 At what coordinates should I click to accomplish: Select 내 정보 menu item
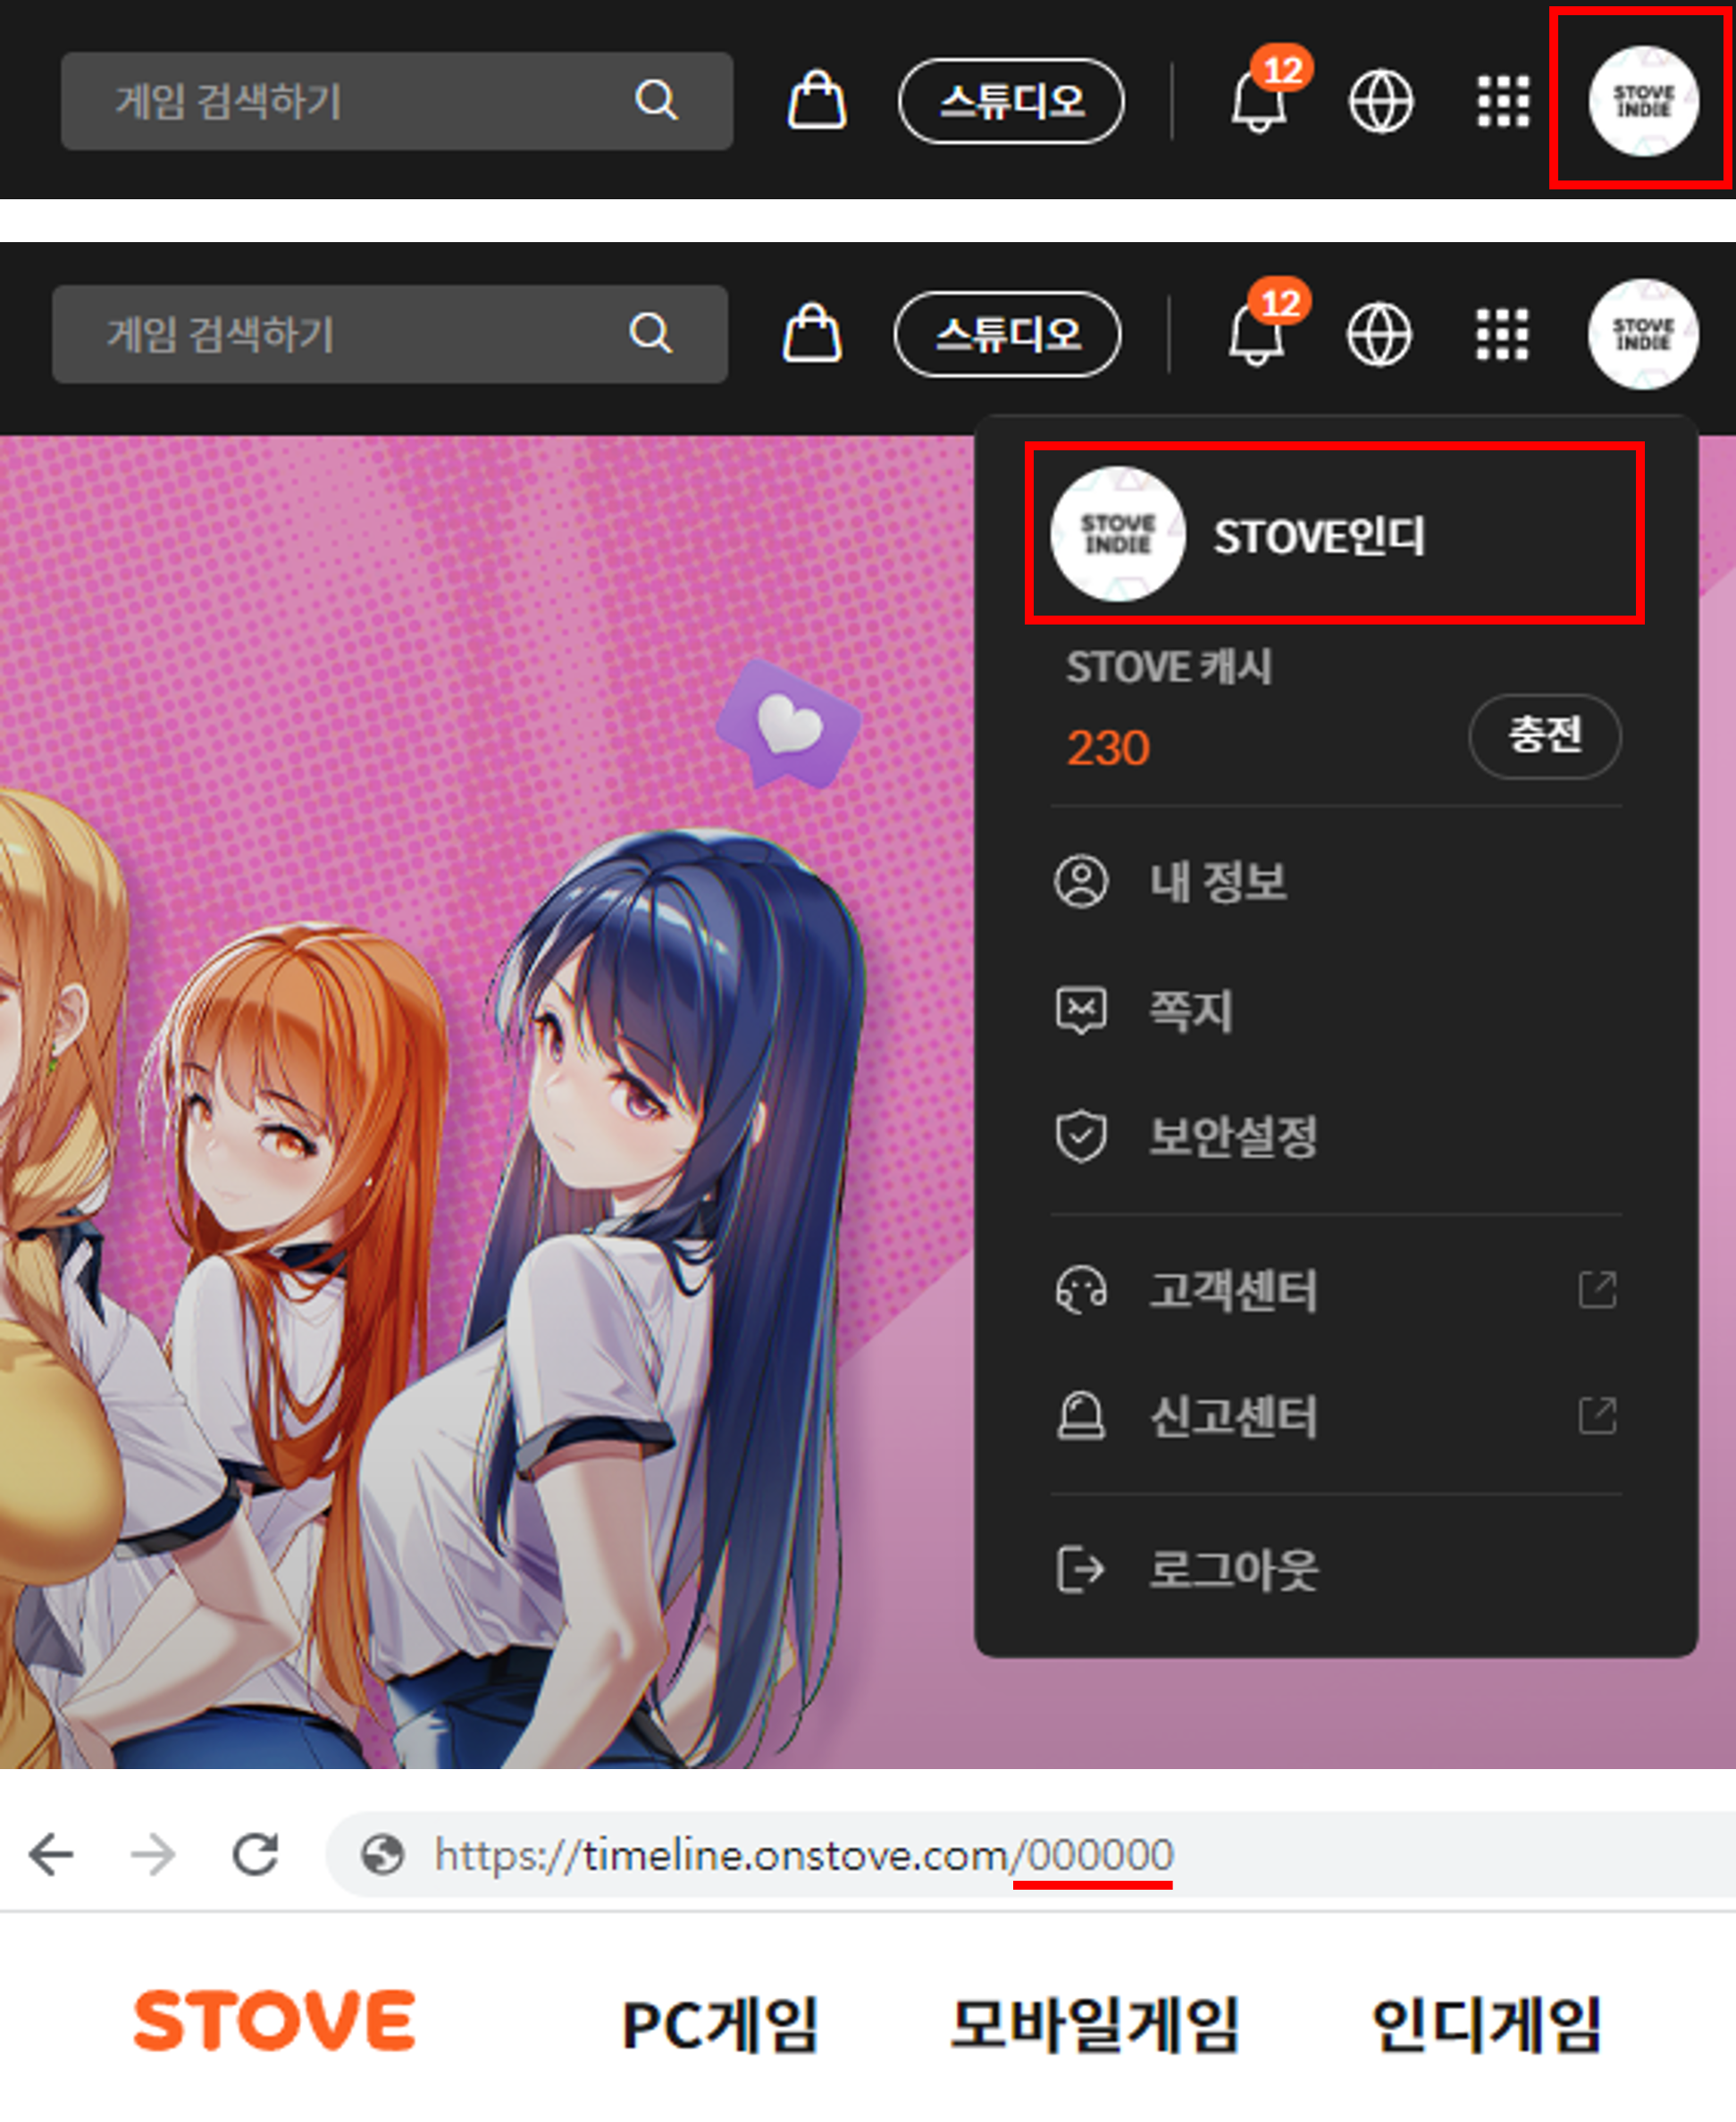pos(1217,882)
